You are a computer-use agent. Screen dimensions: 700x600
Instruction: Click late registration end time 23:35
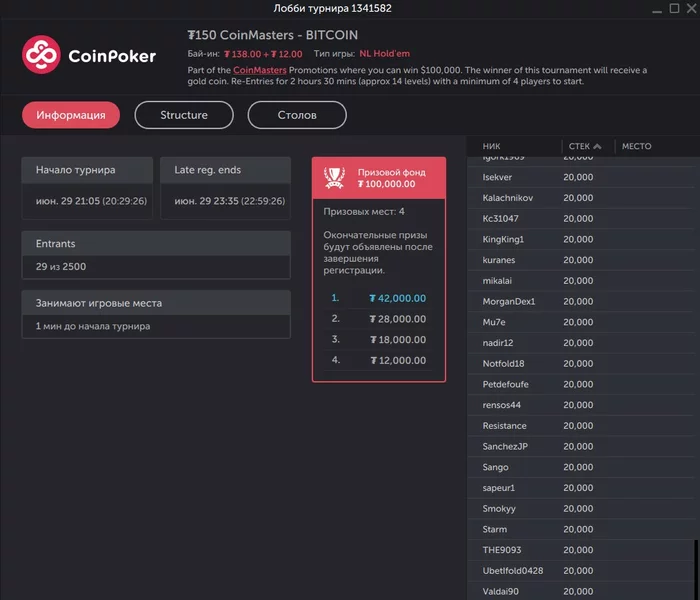coord(229,201)
